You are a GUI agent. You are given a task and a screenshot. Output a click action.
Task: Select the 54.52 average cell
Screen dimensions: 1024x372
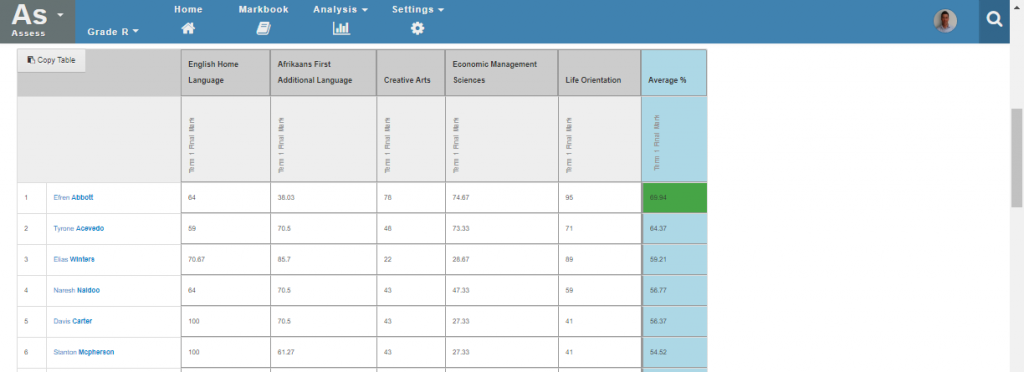click(x=675, y=352)
